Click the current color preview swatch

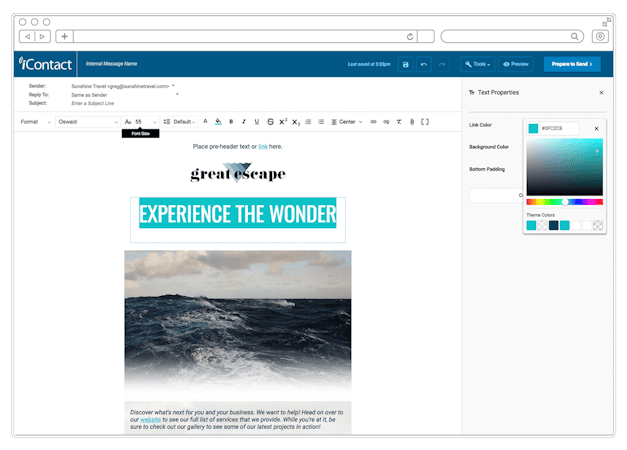coord(533,128)
